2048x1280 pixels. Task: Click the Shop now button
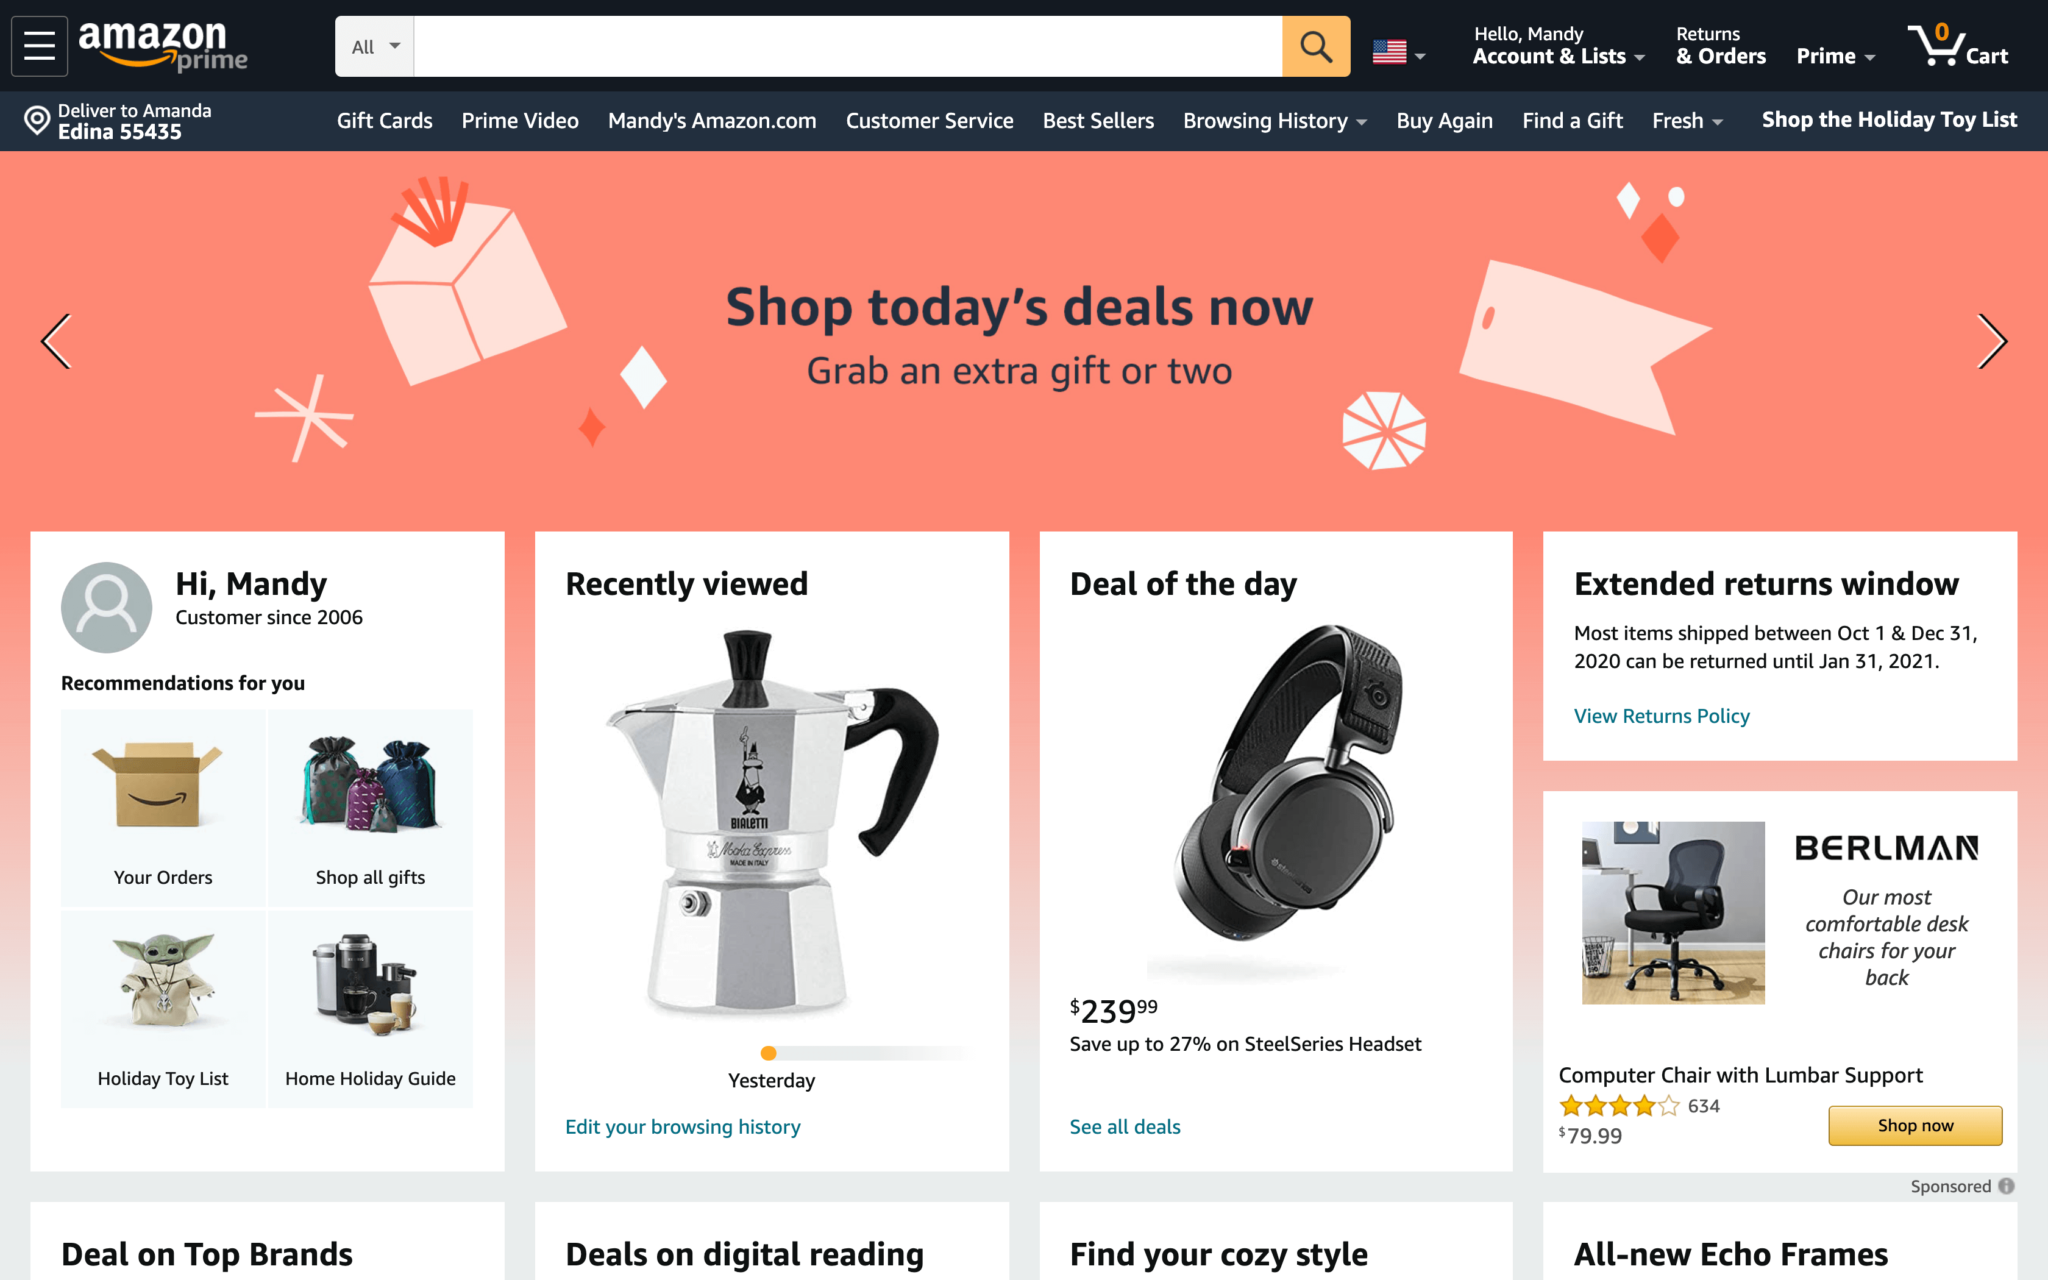point(1915,1126)
